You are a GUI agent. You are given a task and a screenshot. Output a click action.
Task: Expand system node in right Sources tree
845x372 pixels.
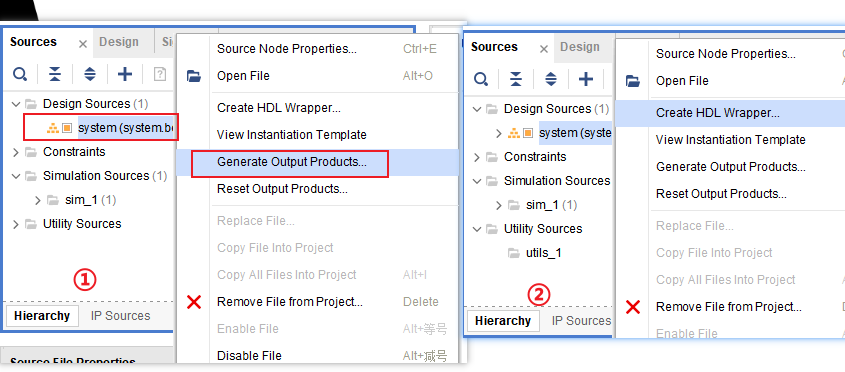coord(498,133)
